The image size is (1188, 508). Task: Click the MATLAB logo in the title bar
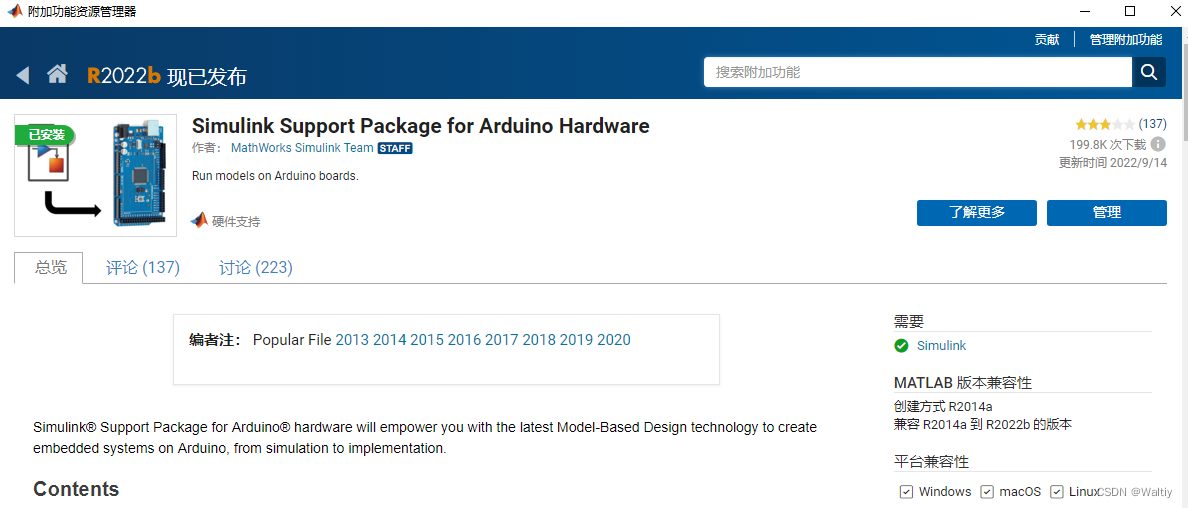[14, 12]
